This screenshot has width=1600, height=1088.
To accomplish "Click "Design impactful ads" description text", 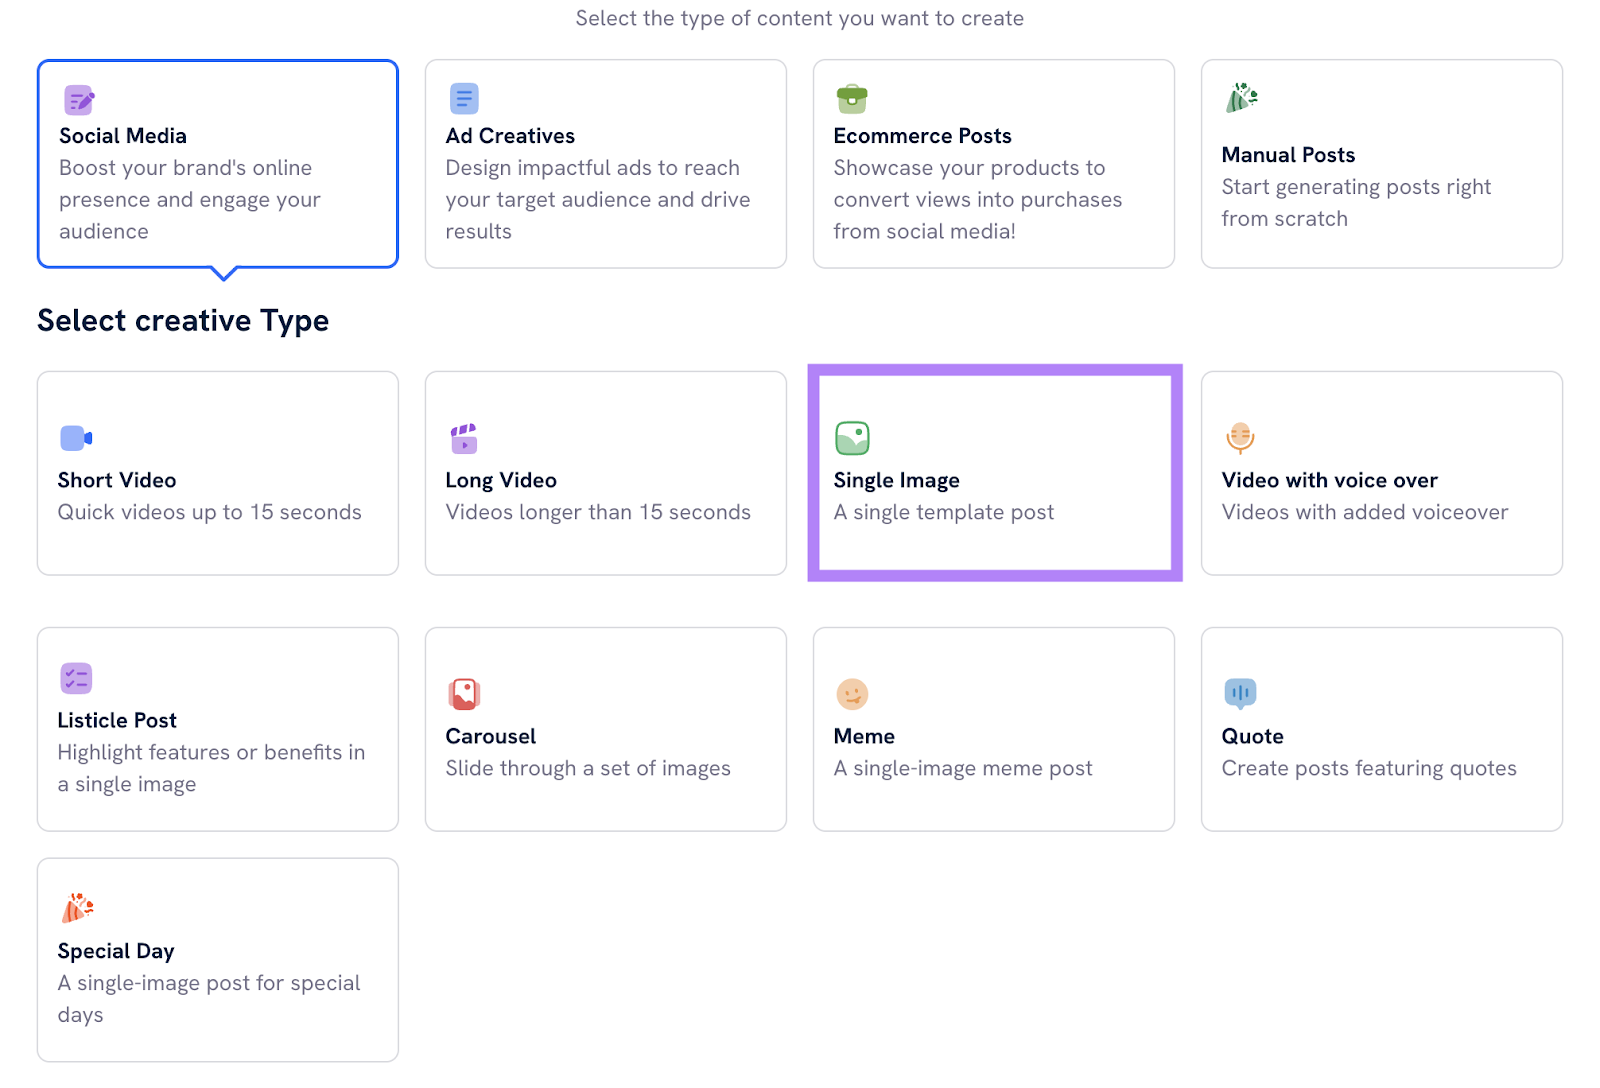I will click(x=598, y=200).
